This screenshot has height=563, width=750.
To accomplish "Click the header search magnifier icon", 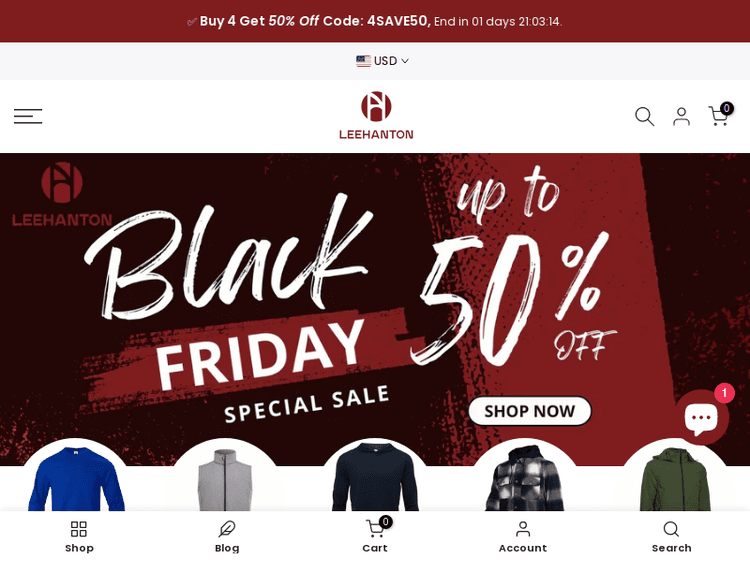I will click(644, 116).
